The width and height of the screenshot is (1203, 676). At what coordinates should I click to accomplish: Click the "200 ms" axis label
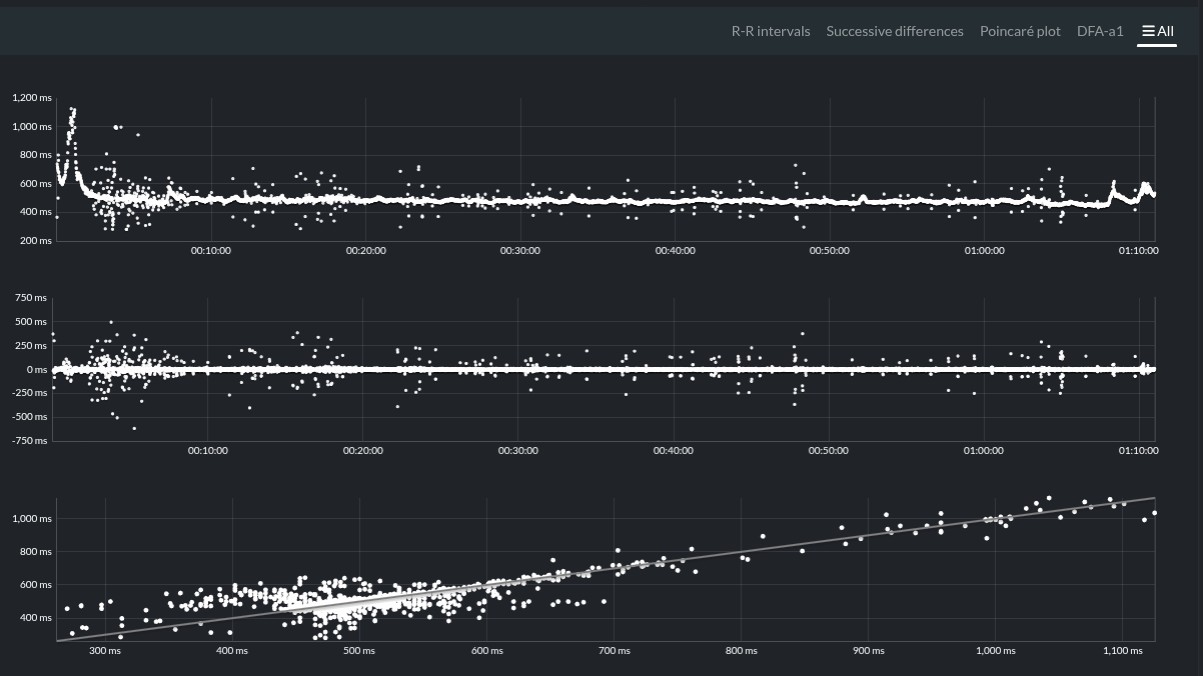pos(36,241)
